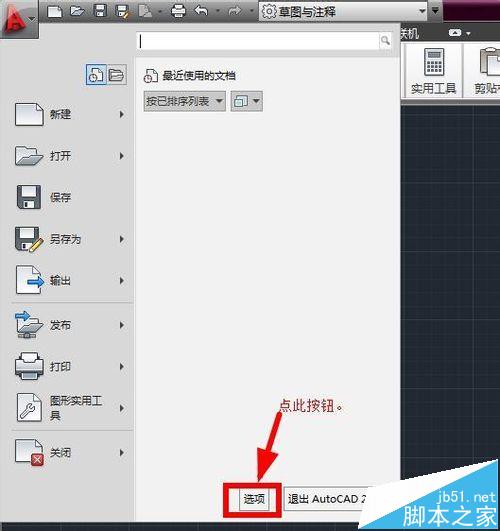This screenshot has height=531, width=500.
Task: Show open documents view
Action: tap(117, 75)
